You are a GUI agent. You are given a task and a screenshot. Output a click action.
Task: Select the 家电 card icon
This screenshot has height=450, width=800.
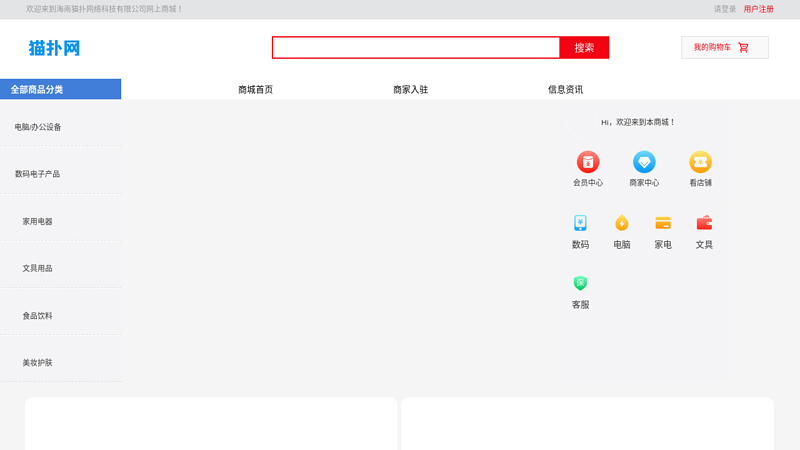pyautogui.click(x=663, y=223)
